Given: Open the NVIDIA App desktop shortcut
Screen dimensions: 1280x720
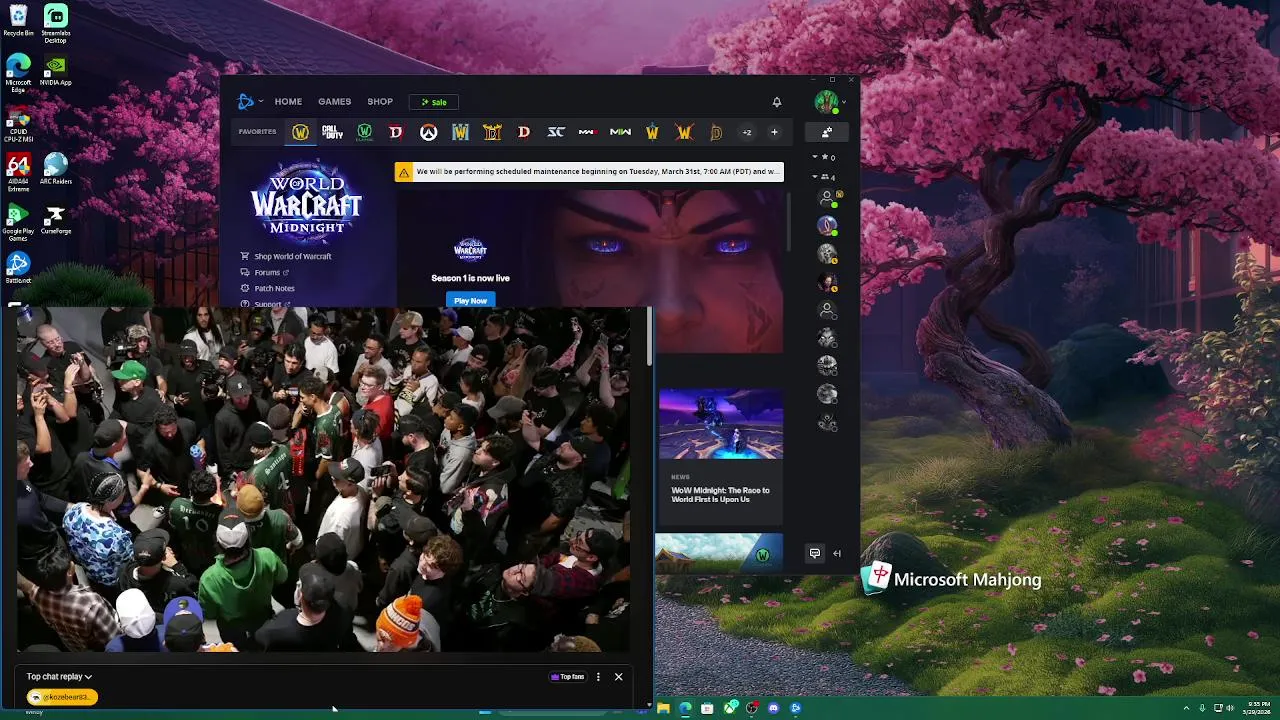Looking at the screenshot, I should point(56,71).
